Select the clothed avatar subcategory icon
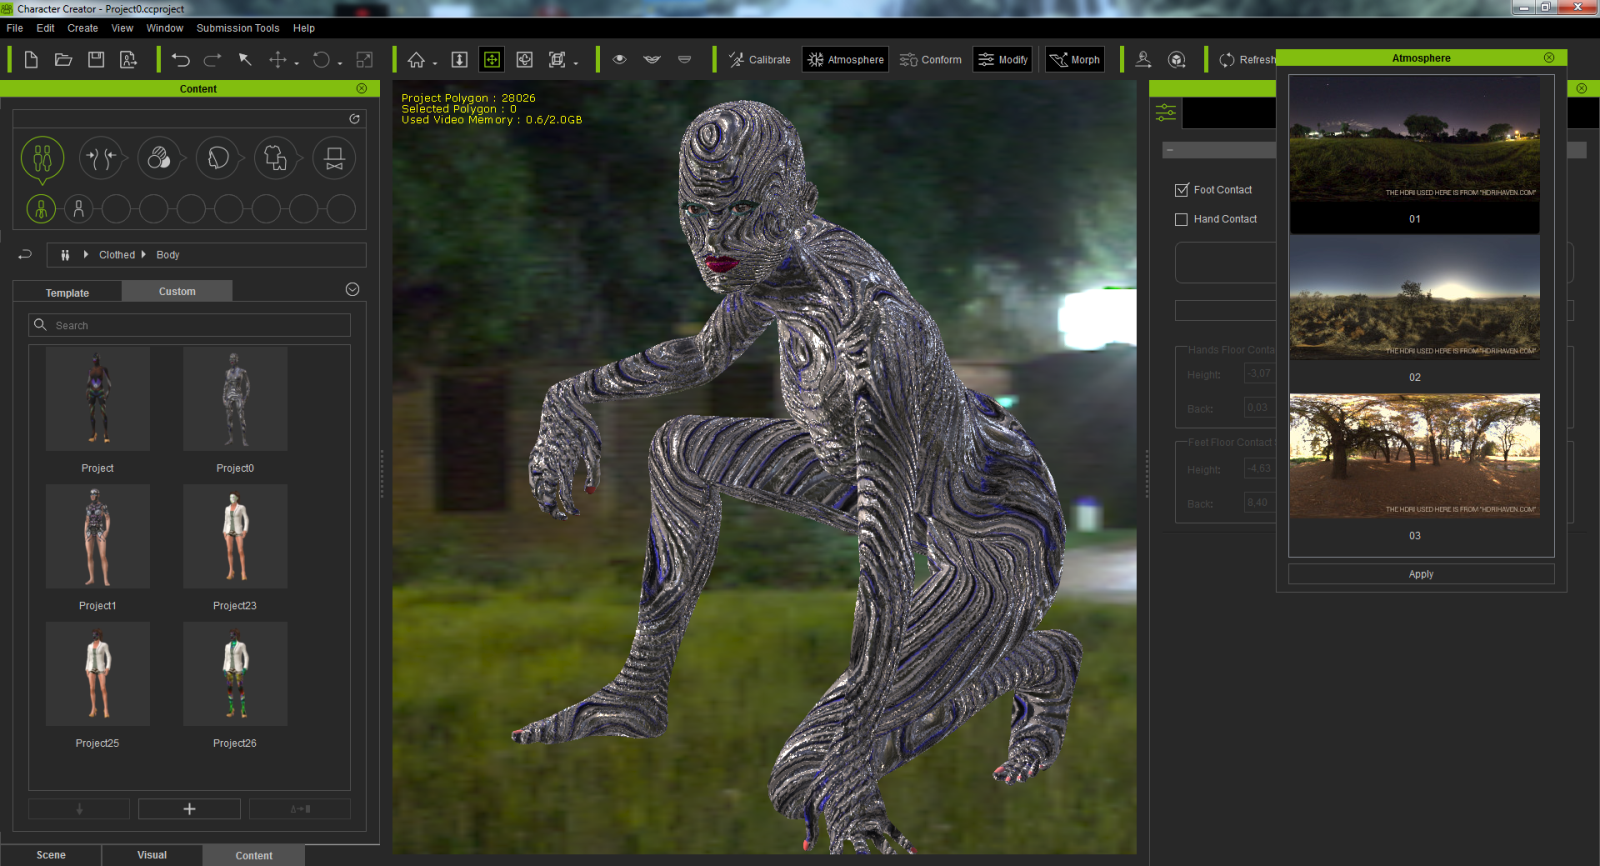1600x866 pixels. 41,209
